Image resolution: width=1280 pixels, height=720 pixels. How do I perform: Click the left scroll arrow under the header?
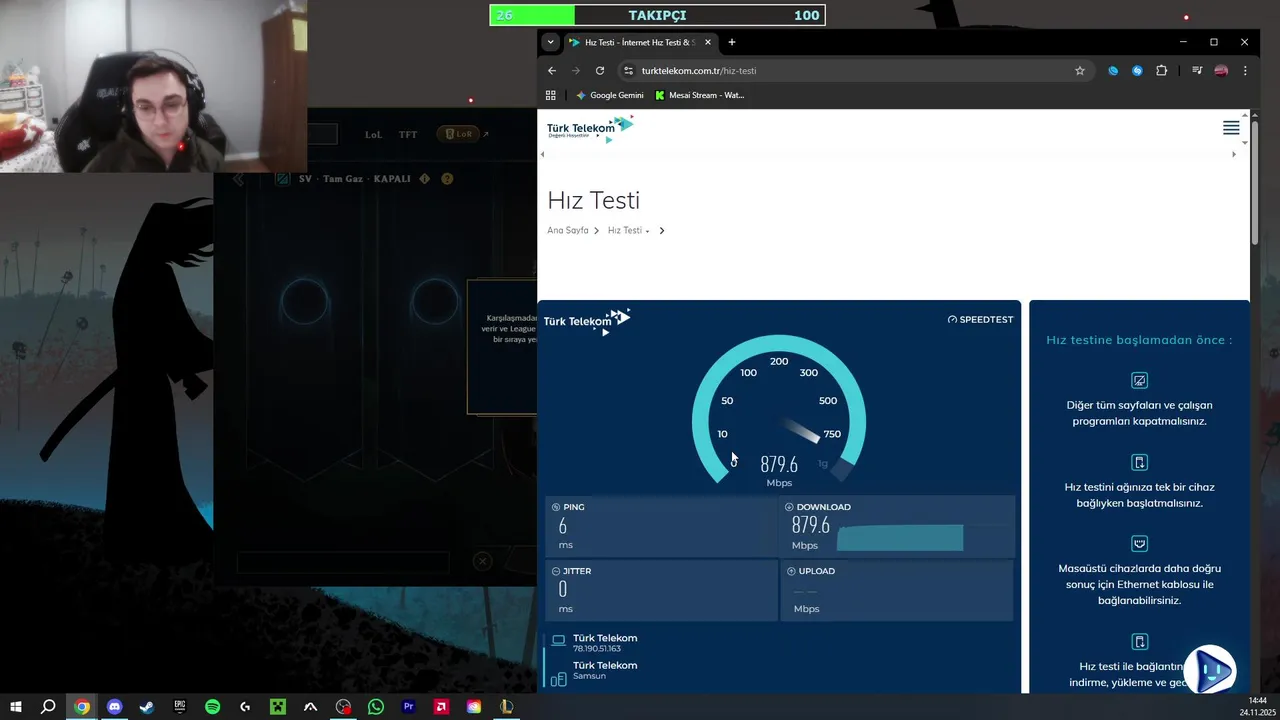tap(542, 154)
